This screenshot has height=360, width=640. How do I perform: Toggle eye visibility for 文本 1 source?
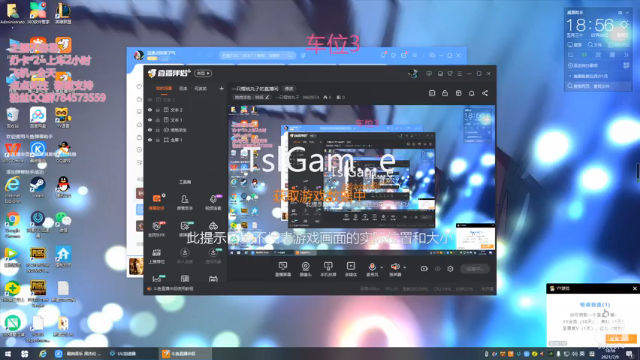pos(150,120)
